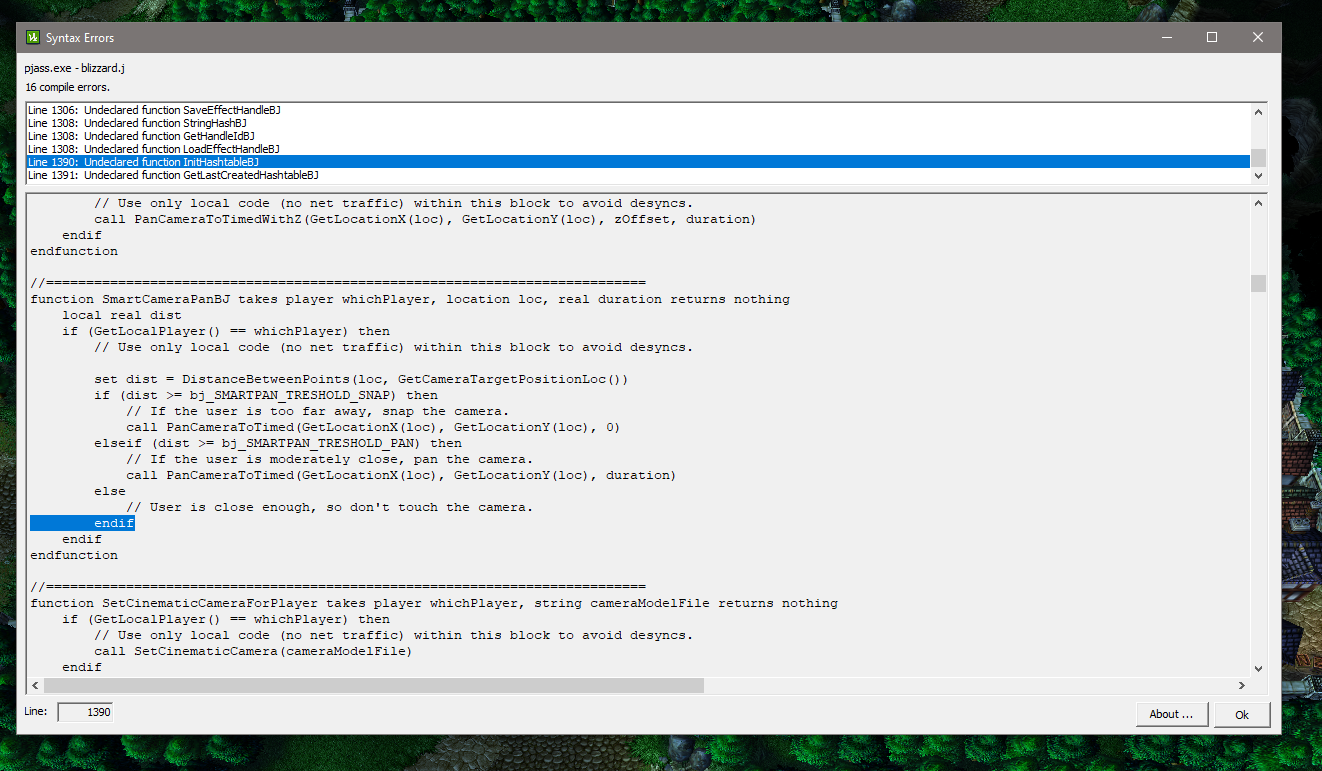Click function SmartCameraPanBJ declaration line
Image resolution: width=1322 pixels, height=771 pixels.
[x=410, y=299]
